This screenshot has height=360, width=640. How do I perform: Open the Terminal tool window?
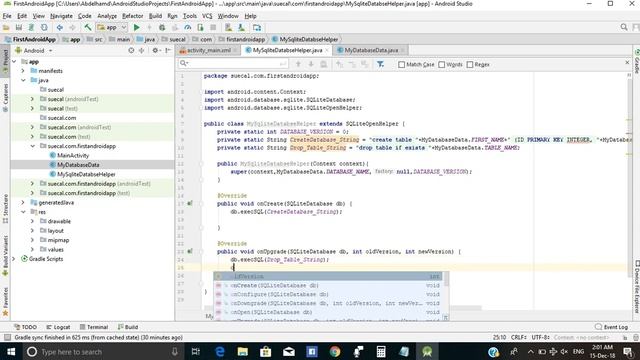point(94,327)
